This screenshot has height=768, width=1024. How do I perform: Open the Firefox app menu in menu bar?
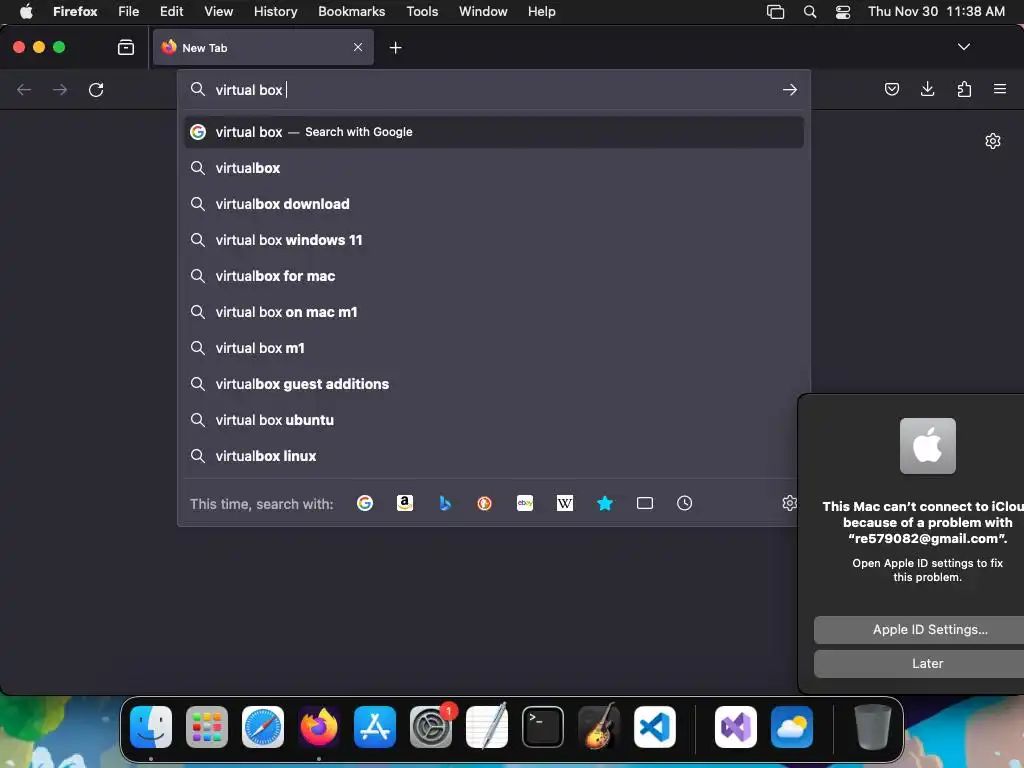tap(75, 11)
